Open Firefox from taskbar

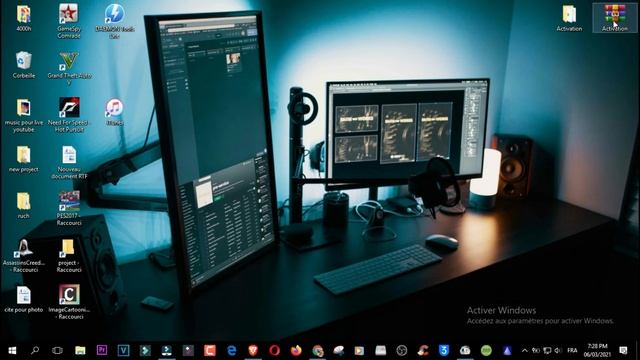coord(296,350)
